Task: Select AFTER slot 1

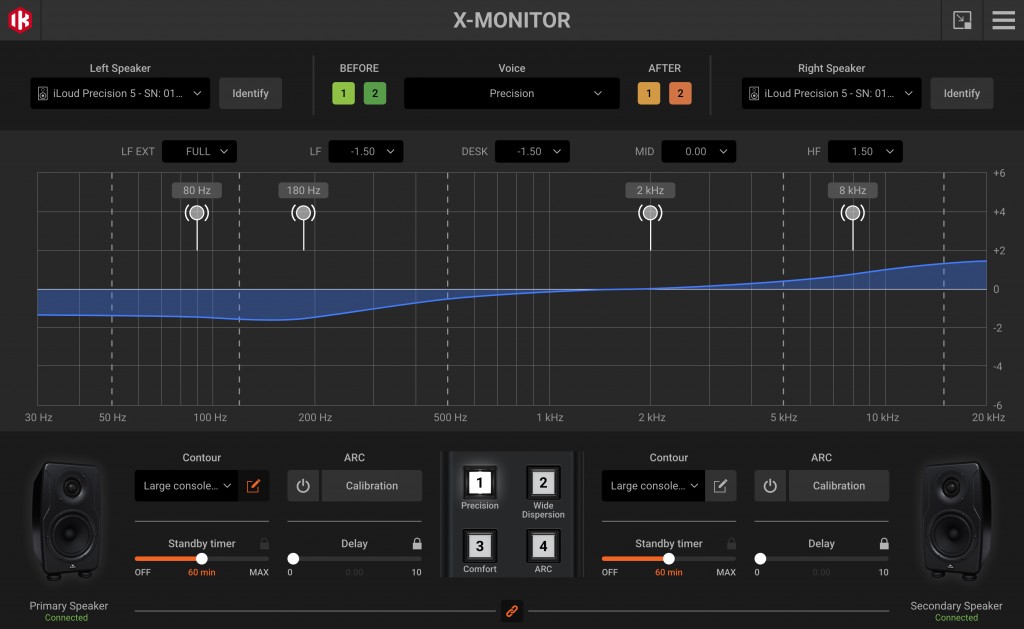Action: pyautogui.click(x=649, y=93)
